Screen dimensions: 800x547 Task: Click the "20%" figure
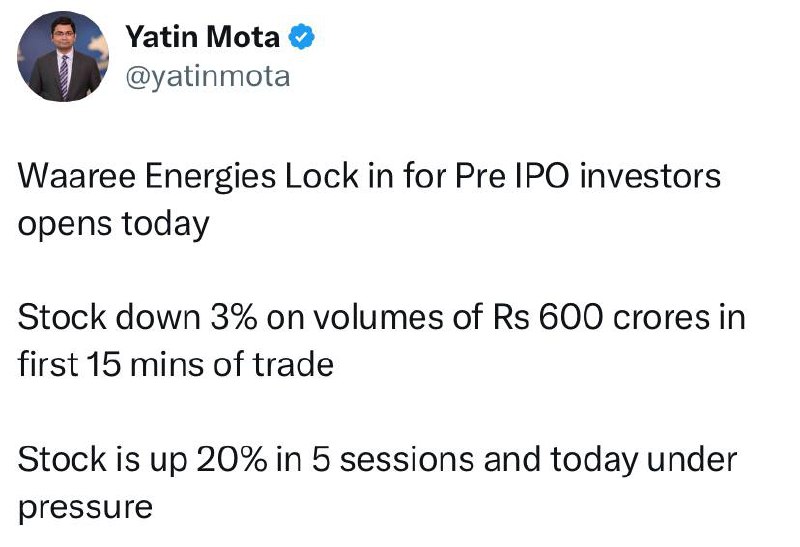click(x=231, y=459)
